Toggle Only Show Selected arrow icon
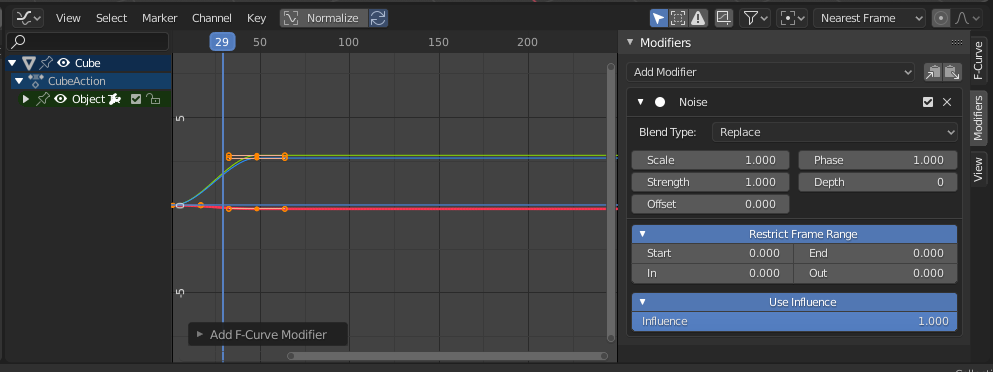Image resolution: width=993 pixels, height=372 pixels. (x=659, y=18)
